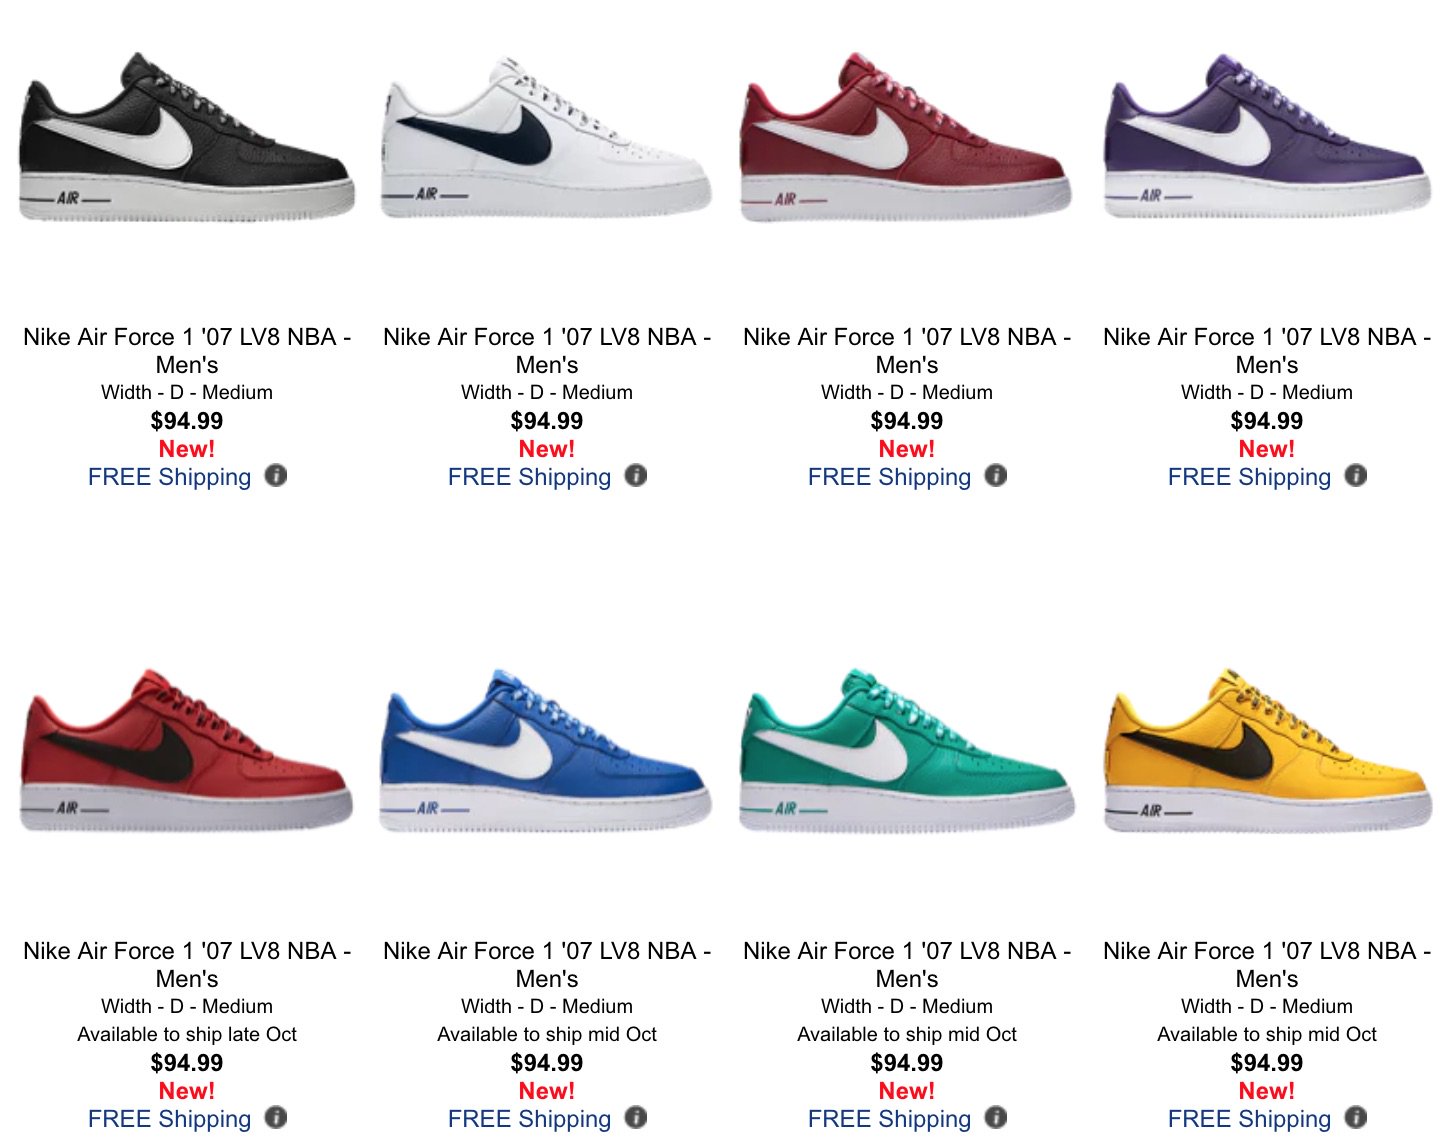This screenshot has width=1456, height=1144.
Task: Open the maroon Air Force 1 shoe image
Action: (907, 137)
